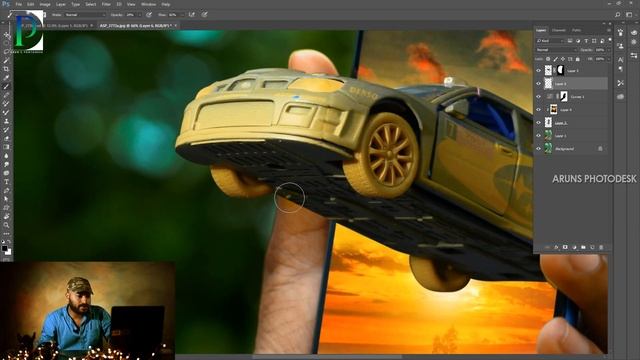The width and height of the screenshot is (640, 360).
Task: Select the Blur drop-shaped tool
Action: pos(6,156)
